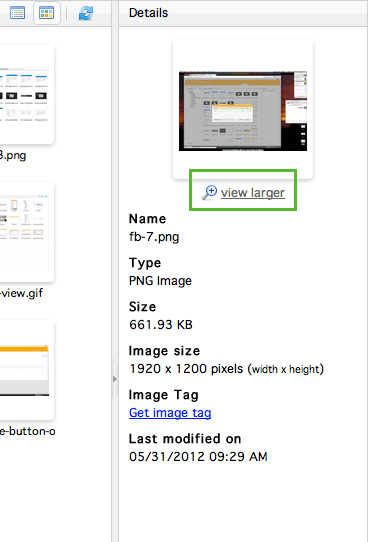Click the Get image tag link
The height and width of the screenshot is (542, 369).
[170, 412]
